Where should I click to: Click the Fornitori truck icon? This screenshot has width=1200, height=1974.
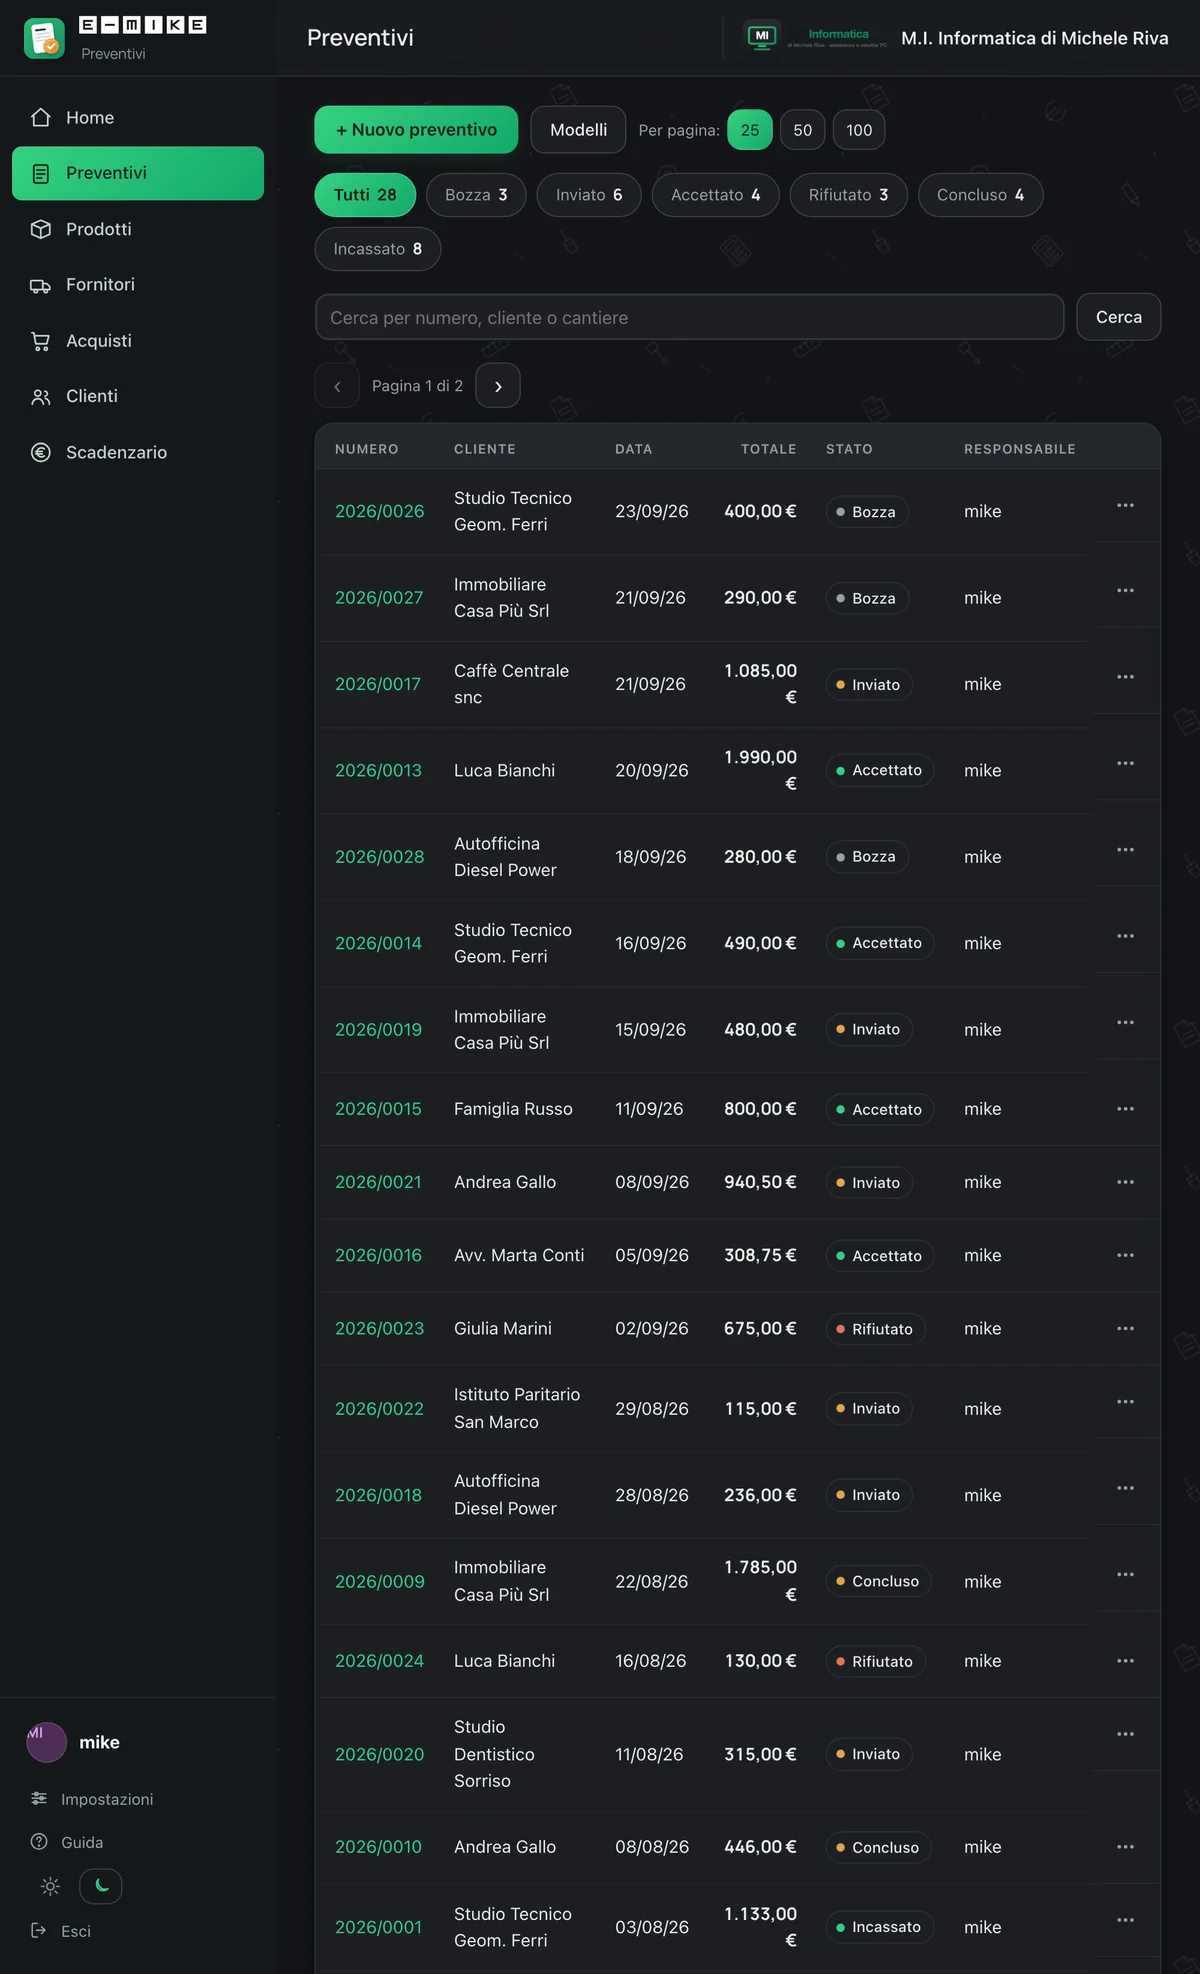[x=40, y=285]
